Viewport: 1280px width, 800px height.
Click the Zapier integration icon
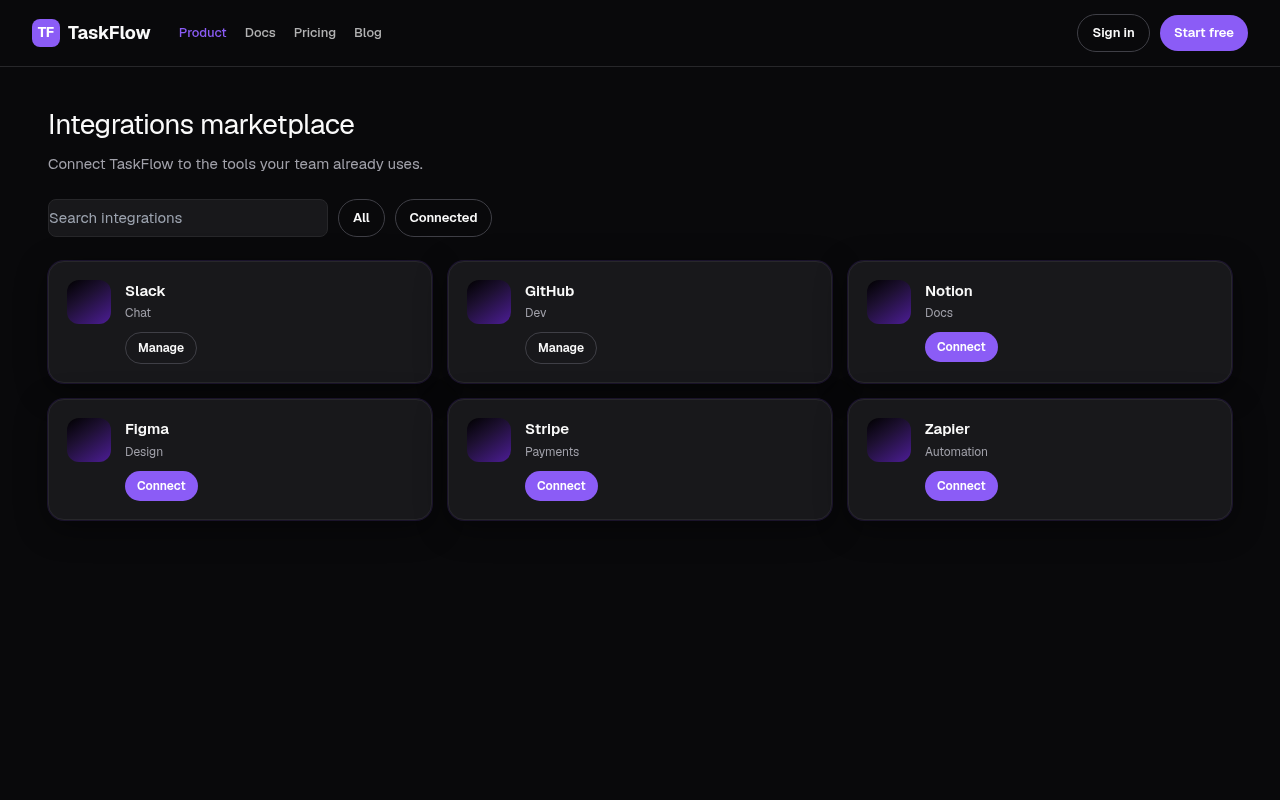[889, 440]
